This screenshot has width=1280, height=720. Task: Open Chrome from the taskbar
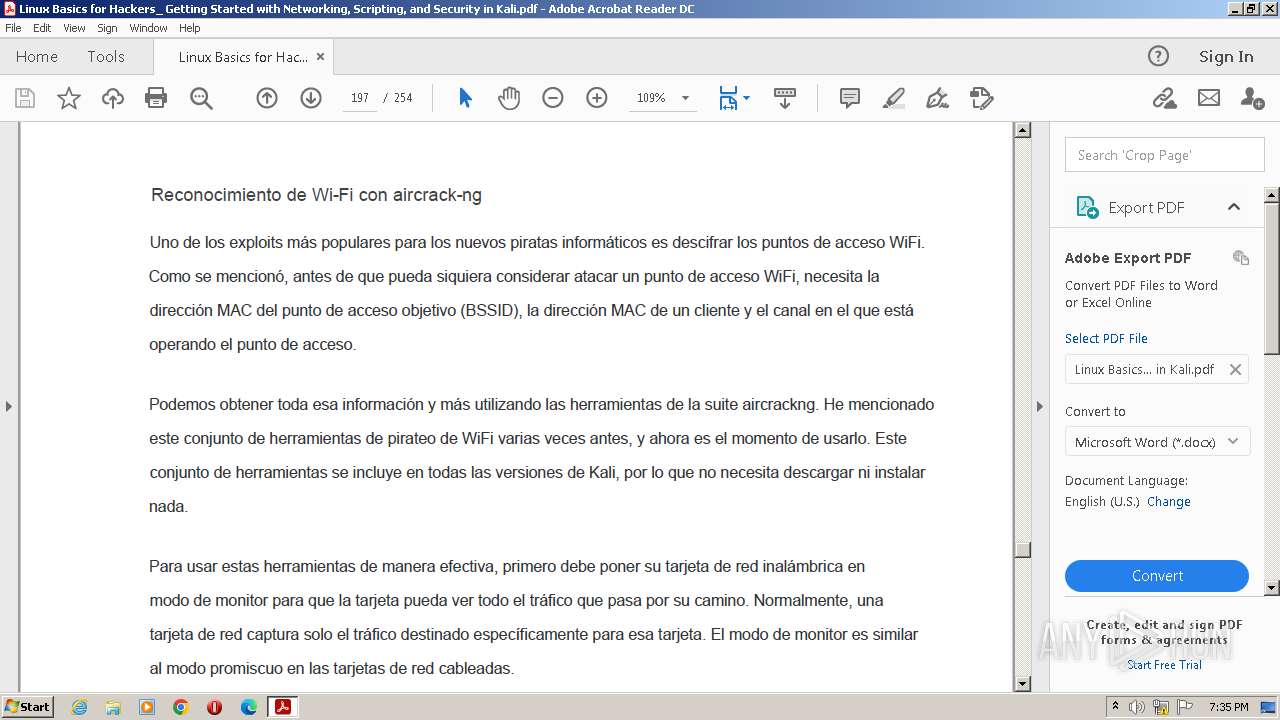tap(181, 707)
